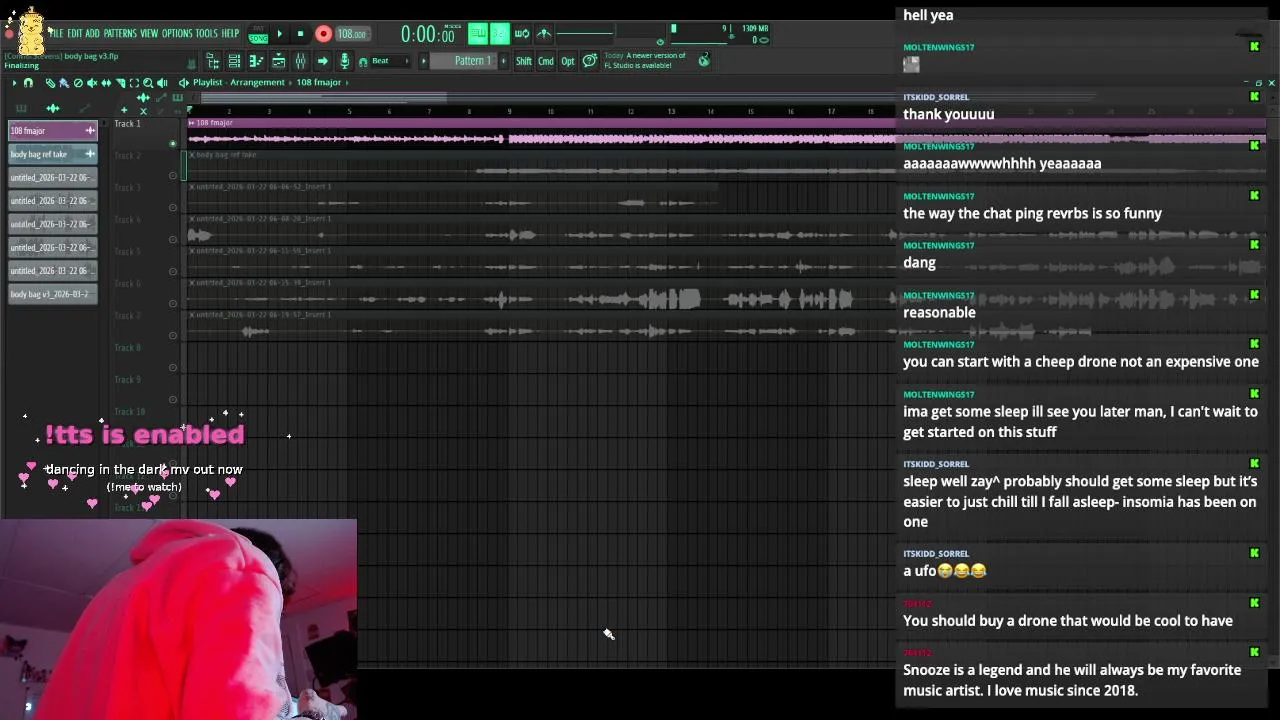The height and width of the screenshot is (720, 1280).
Task: Expand the Arrangement breadcrumb arrow
Action: tap(289, 83)
